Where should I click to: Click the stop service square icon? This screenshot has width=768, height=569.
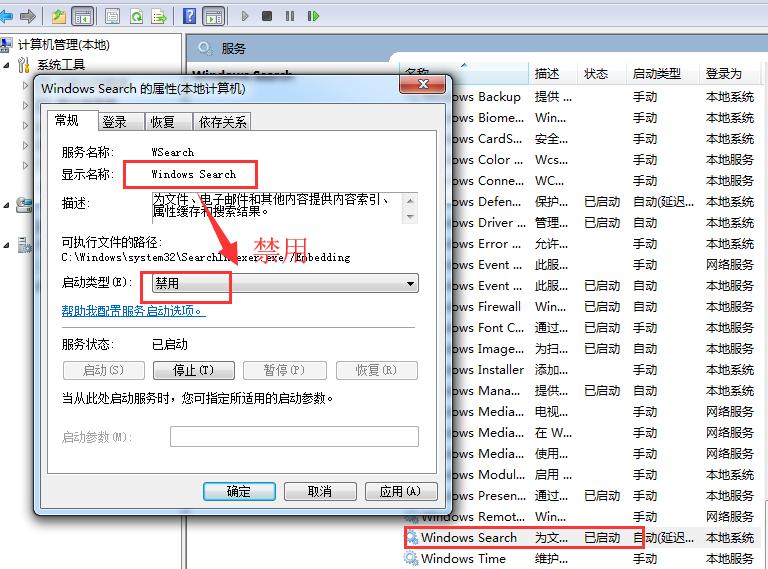(267, 16)
